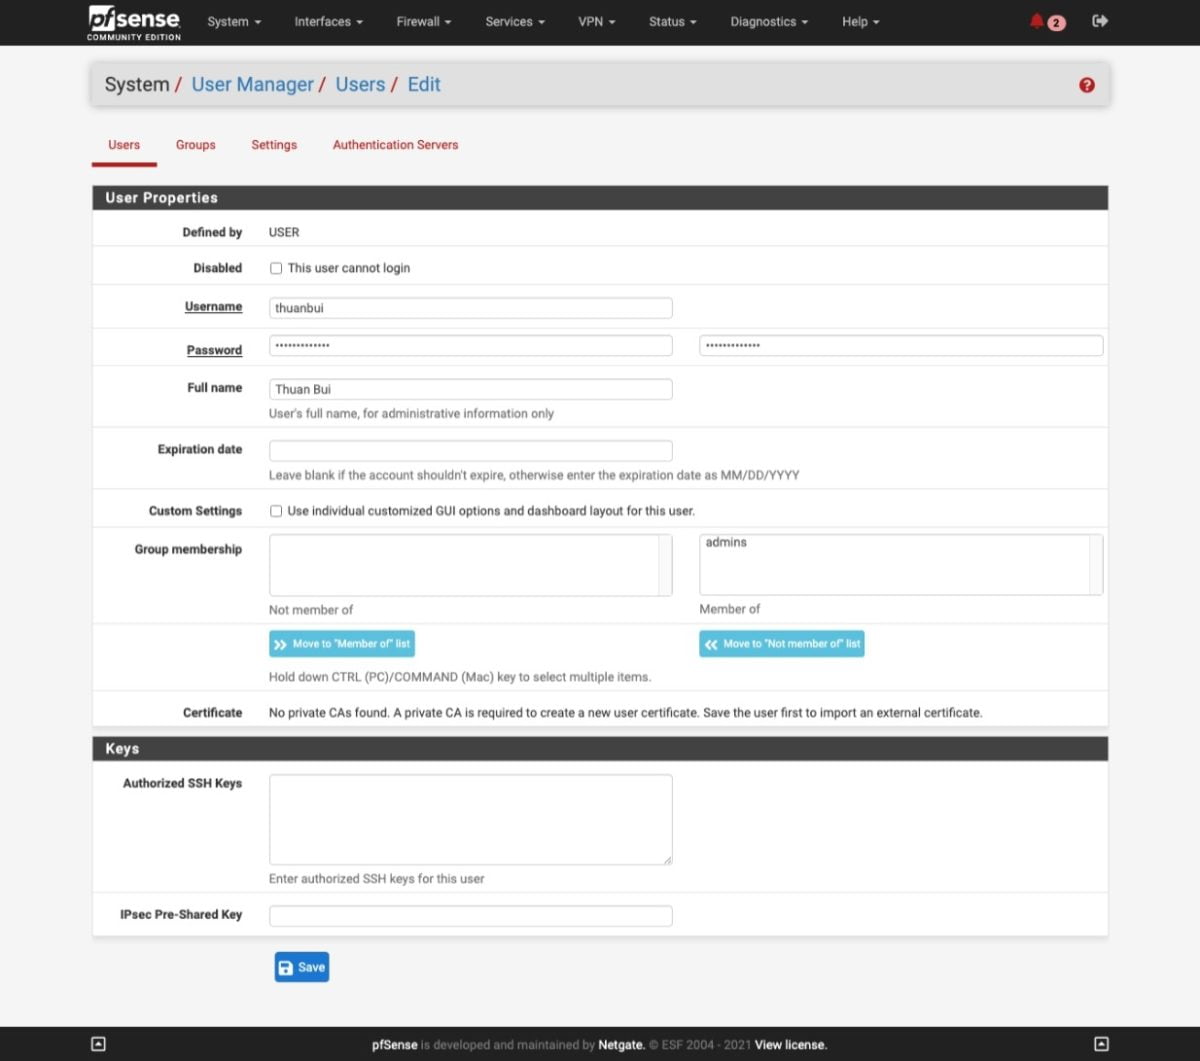Click the red help question mark icon

[x=1086, y=85]
